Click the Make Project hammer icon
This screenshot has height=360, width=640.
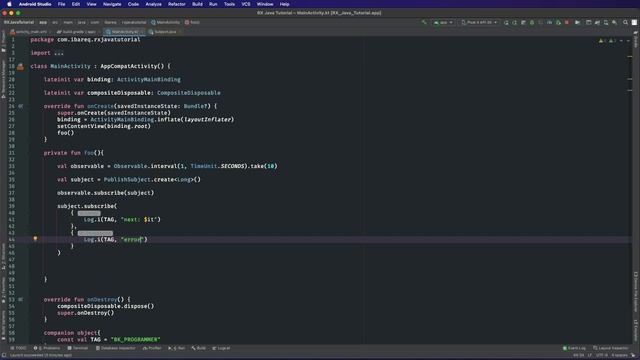424,22
